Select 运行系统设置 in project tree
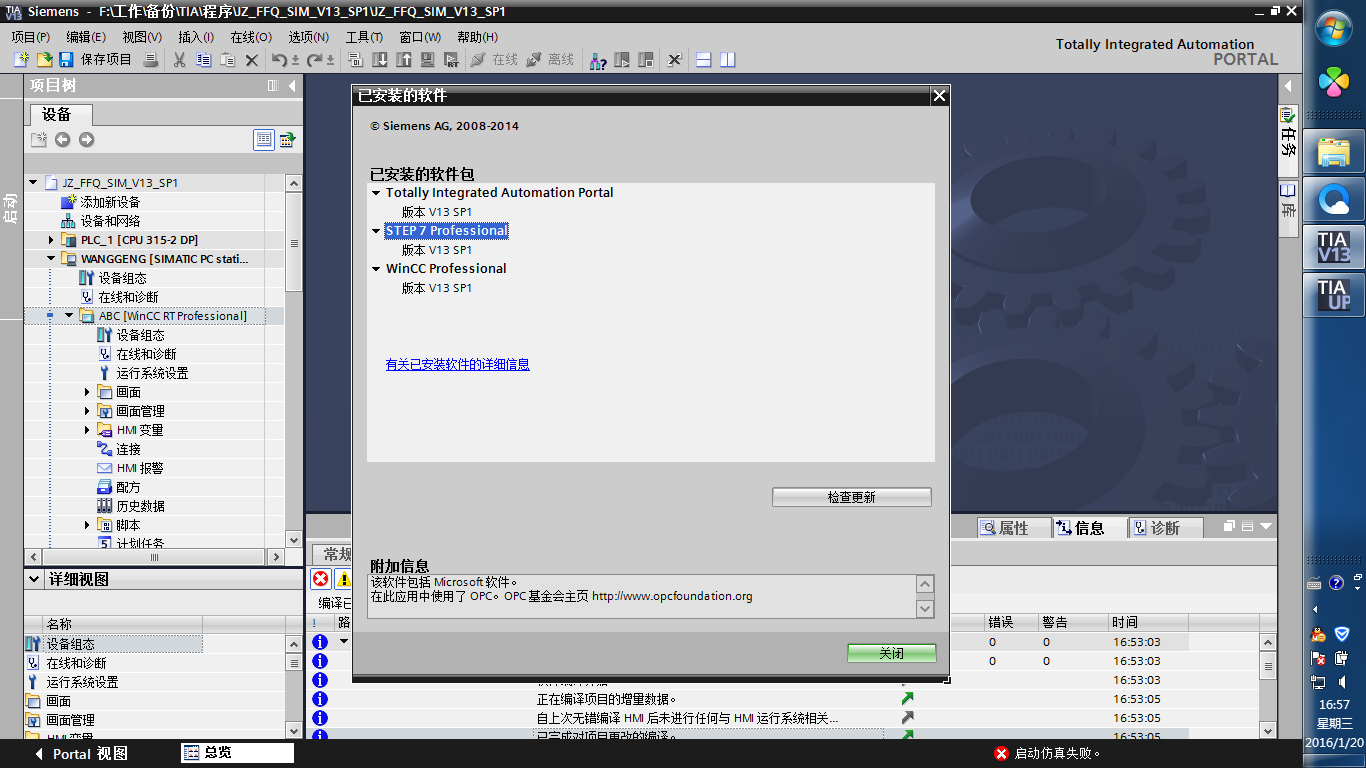The image size is (1366, 768). 152,373
